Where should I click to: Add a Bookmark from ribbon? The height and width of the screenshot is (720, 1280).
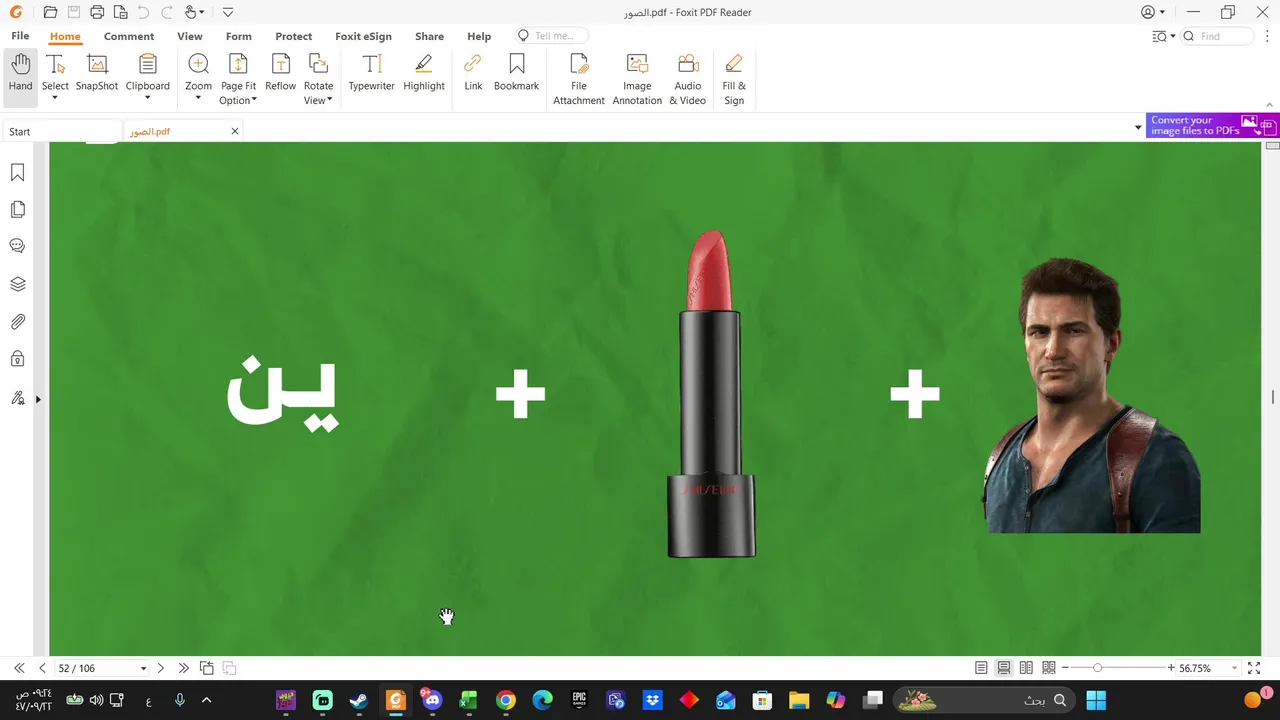click(516, 74)
